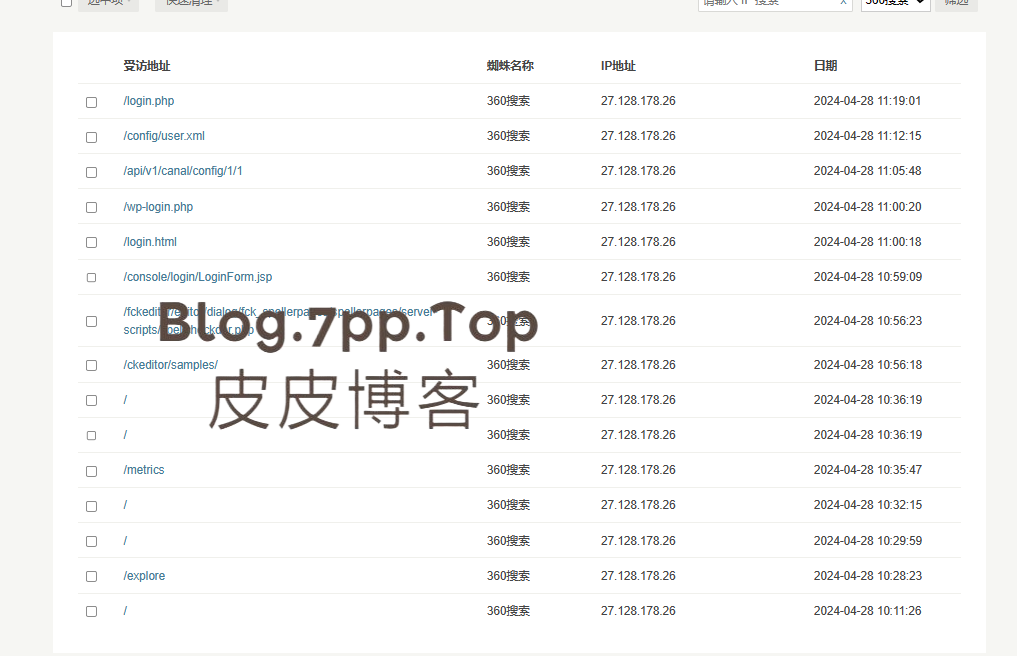Expand the 快速清理 dropdown button
The image size is (1017, 656).
191,3
